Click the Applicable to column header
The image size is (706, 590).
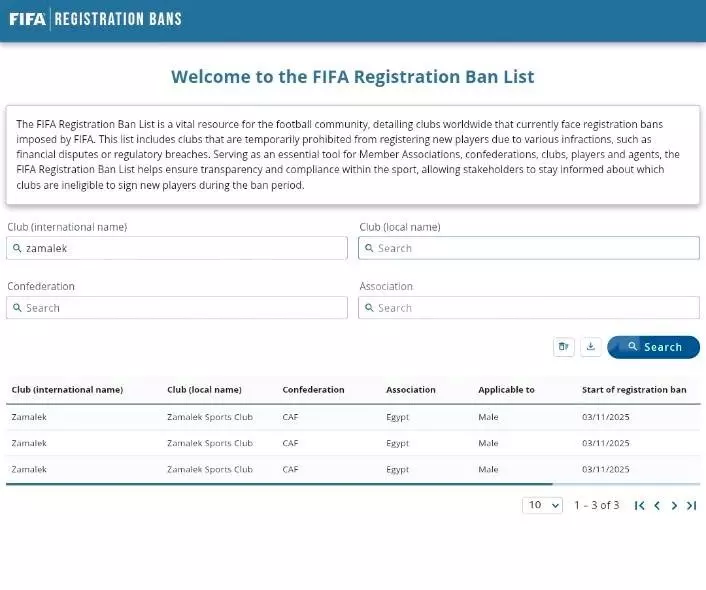[x=506, y=390]
